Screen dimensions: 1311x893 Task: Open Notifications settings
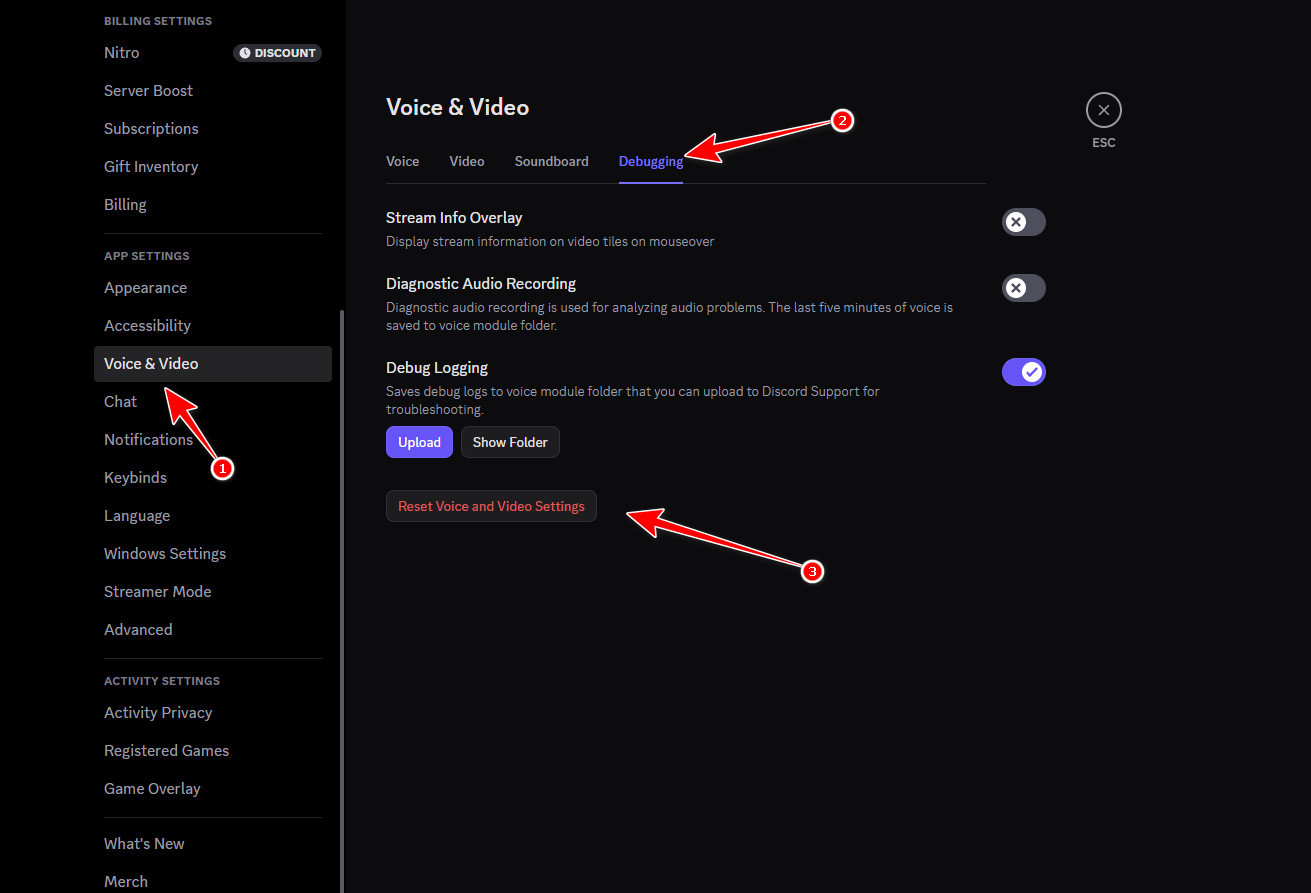(x=213, y=440)
